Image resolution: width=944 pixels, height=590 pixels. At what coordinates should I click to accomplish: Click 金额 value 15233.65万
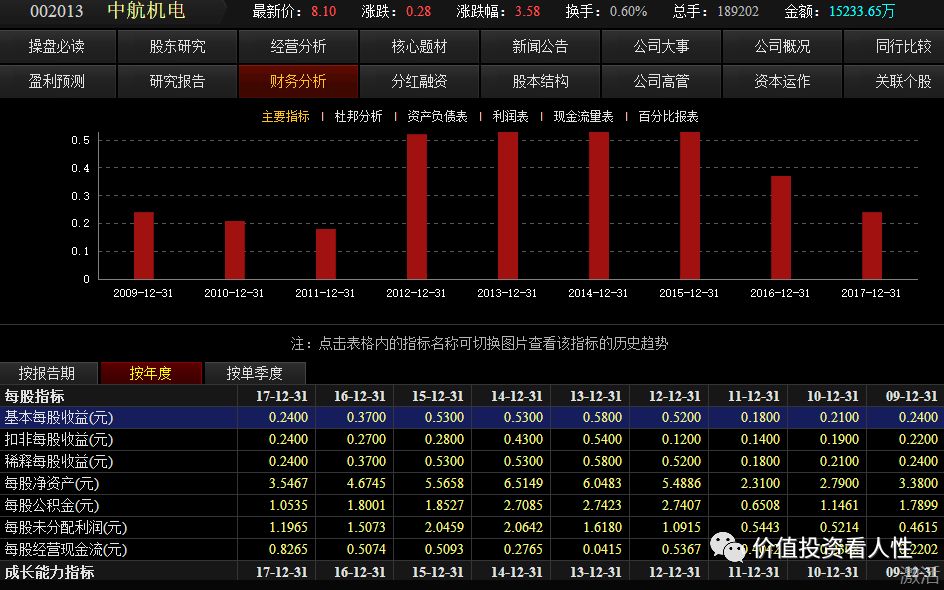(862, 11)
